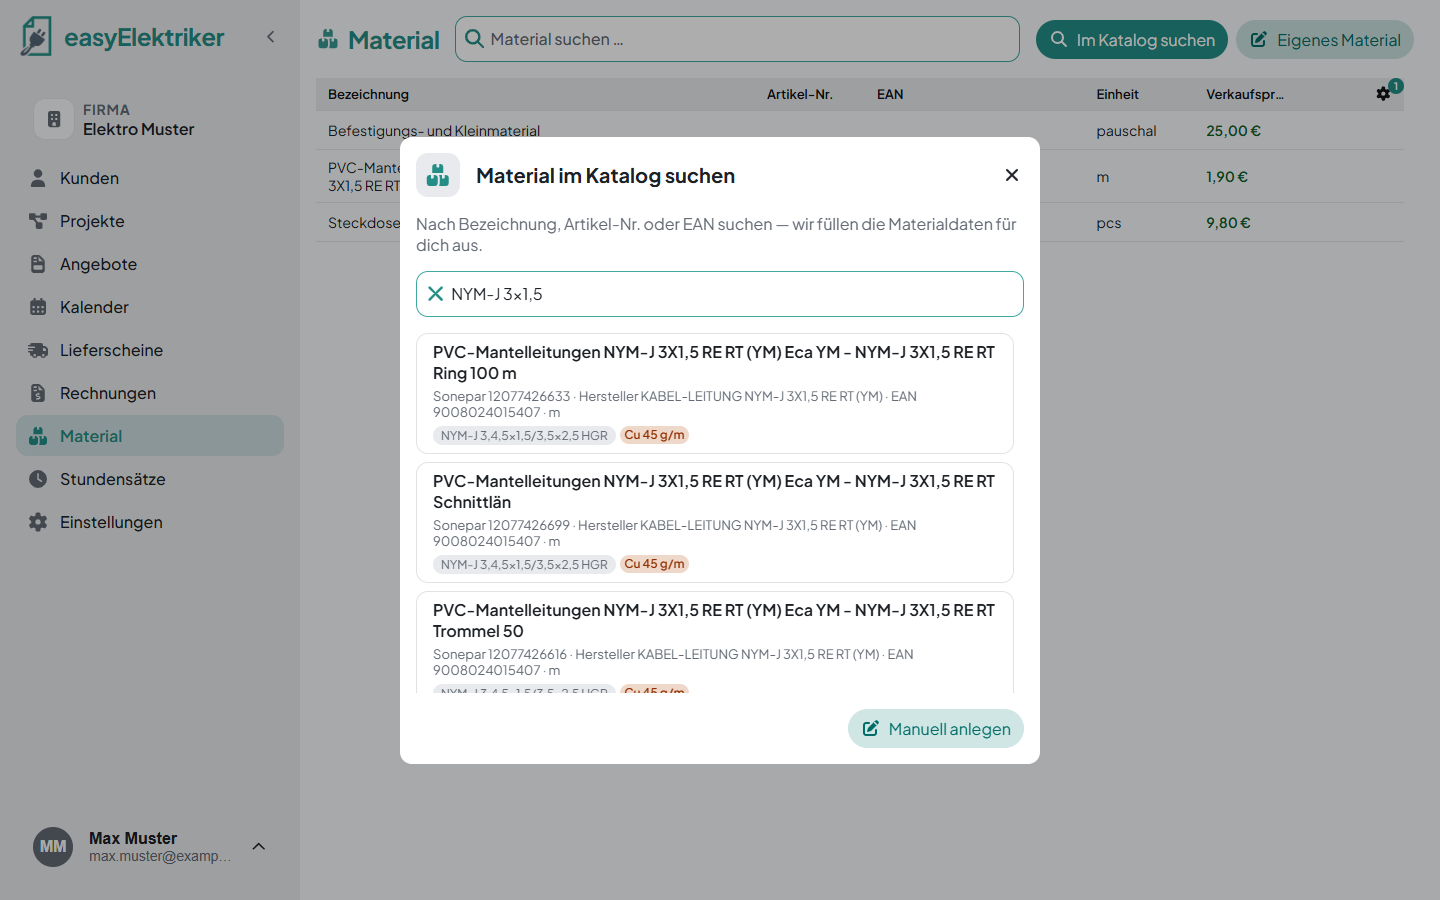Click the Cu 45 g/m tag in Ring 100 m result

pos(654,435)
